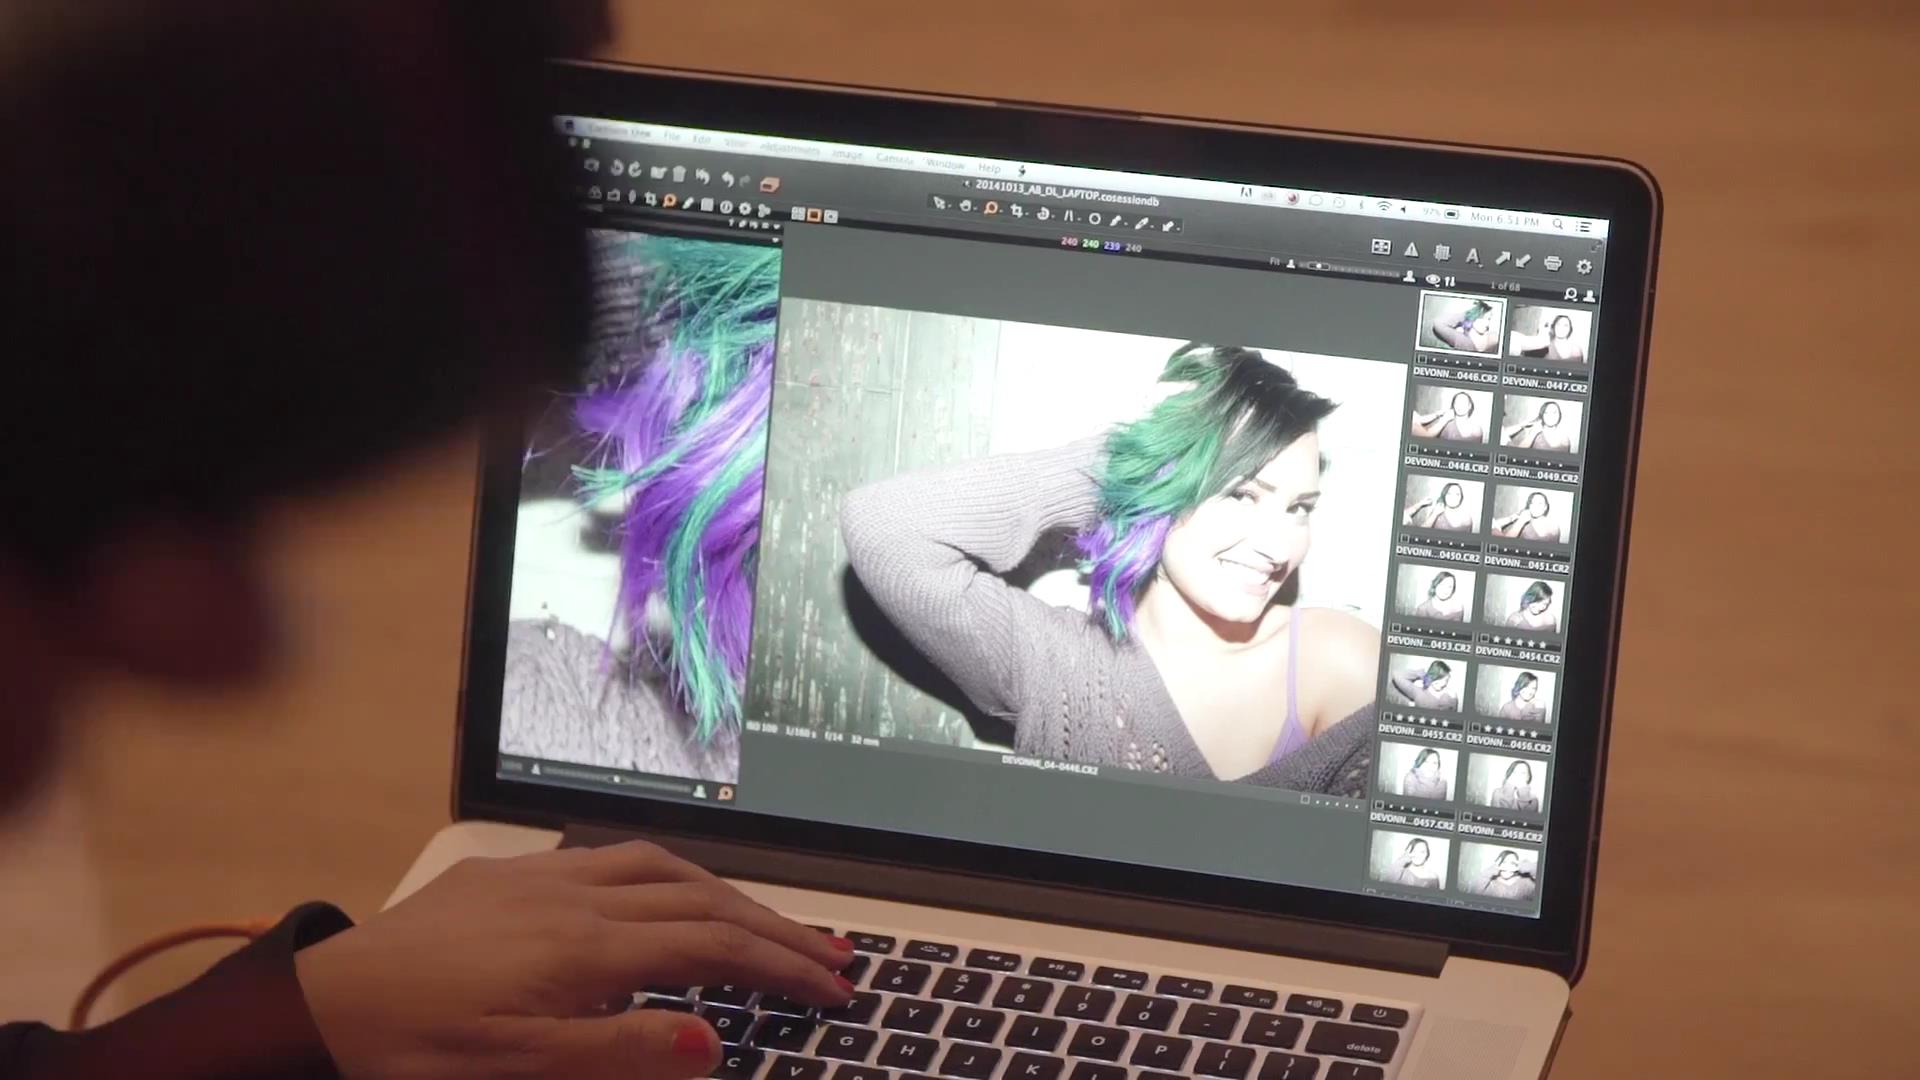This screenshot has height=1080, width=1920.
Task: Click the copy adjustments up-arrow icon
Action: 1502,258
